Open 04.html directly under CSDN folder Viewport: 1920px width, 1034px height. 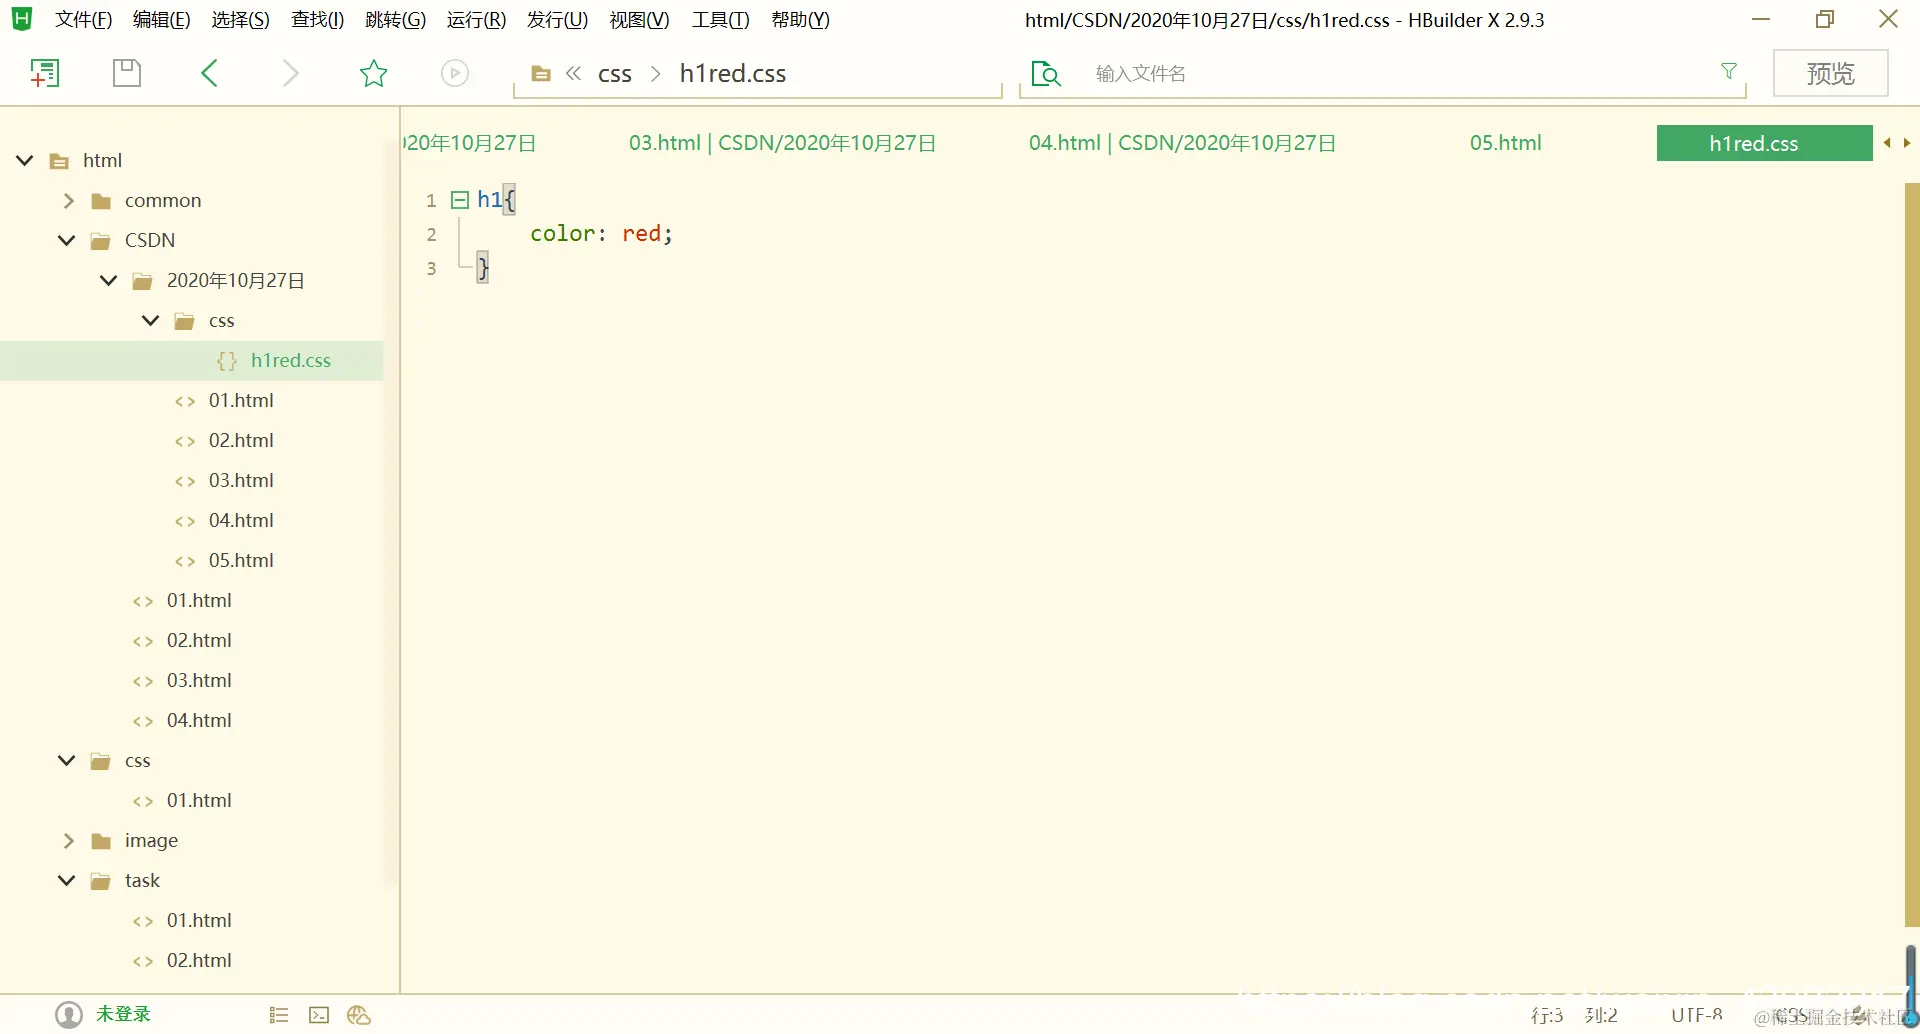coord(199,720)
